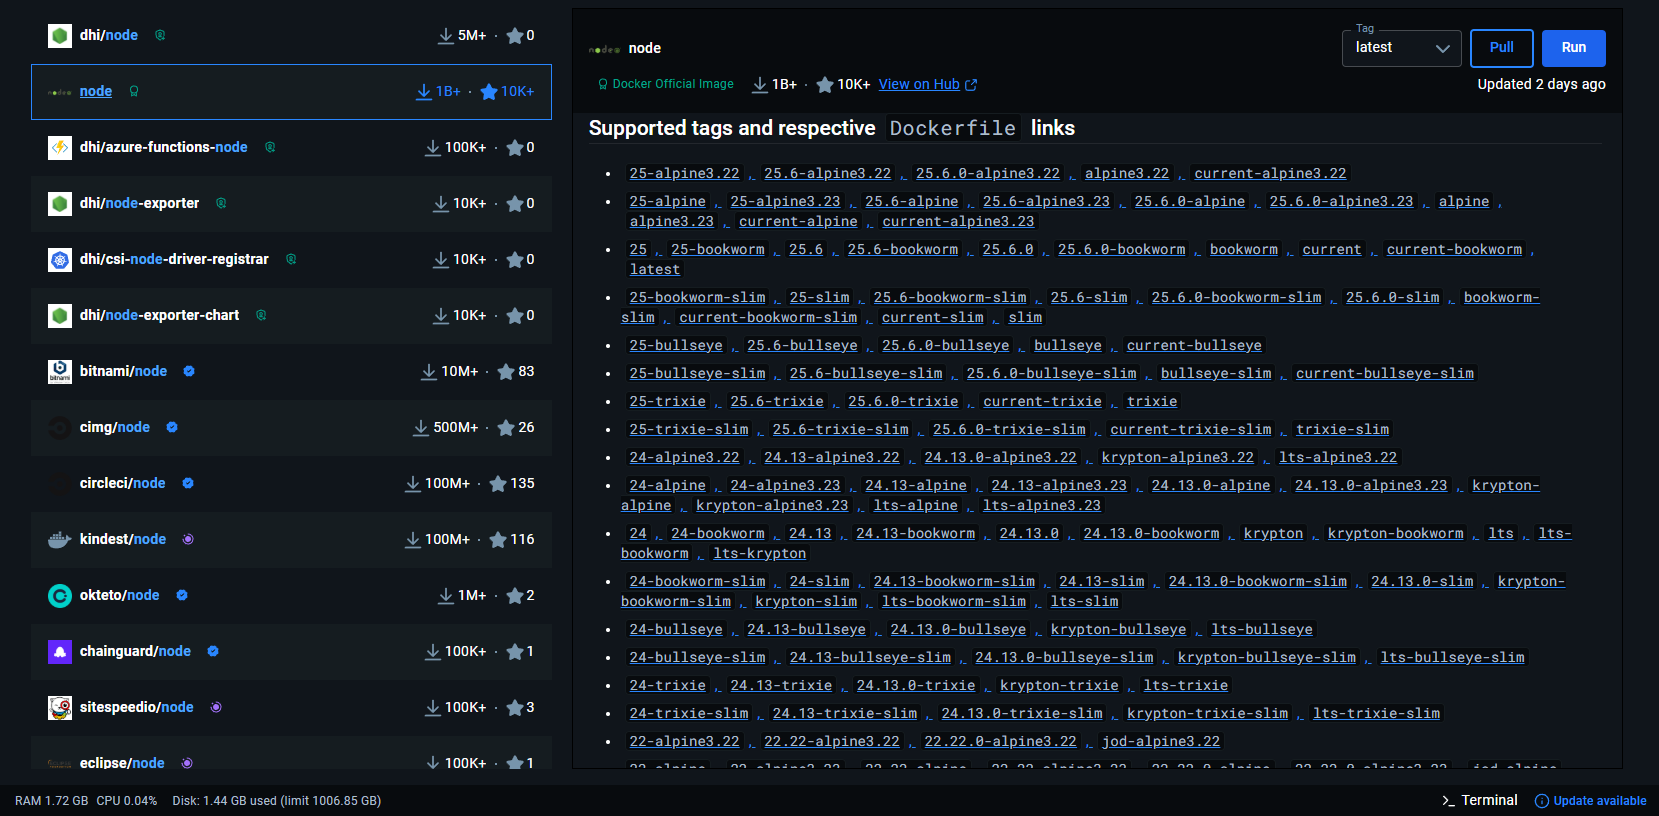Viewport: 1659px width, 816px height.
Task: Open the lts-alpine3.22 tag link
Action: click(1338, 457)
